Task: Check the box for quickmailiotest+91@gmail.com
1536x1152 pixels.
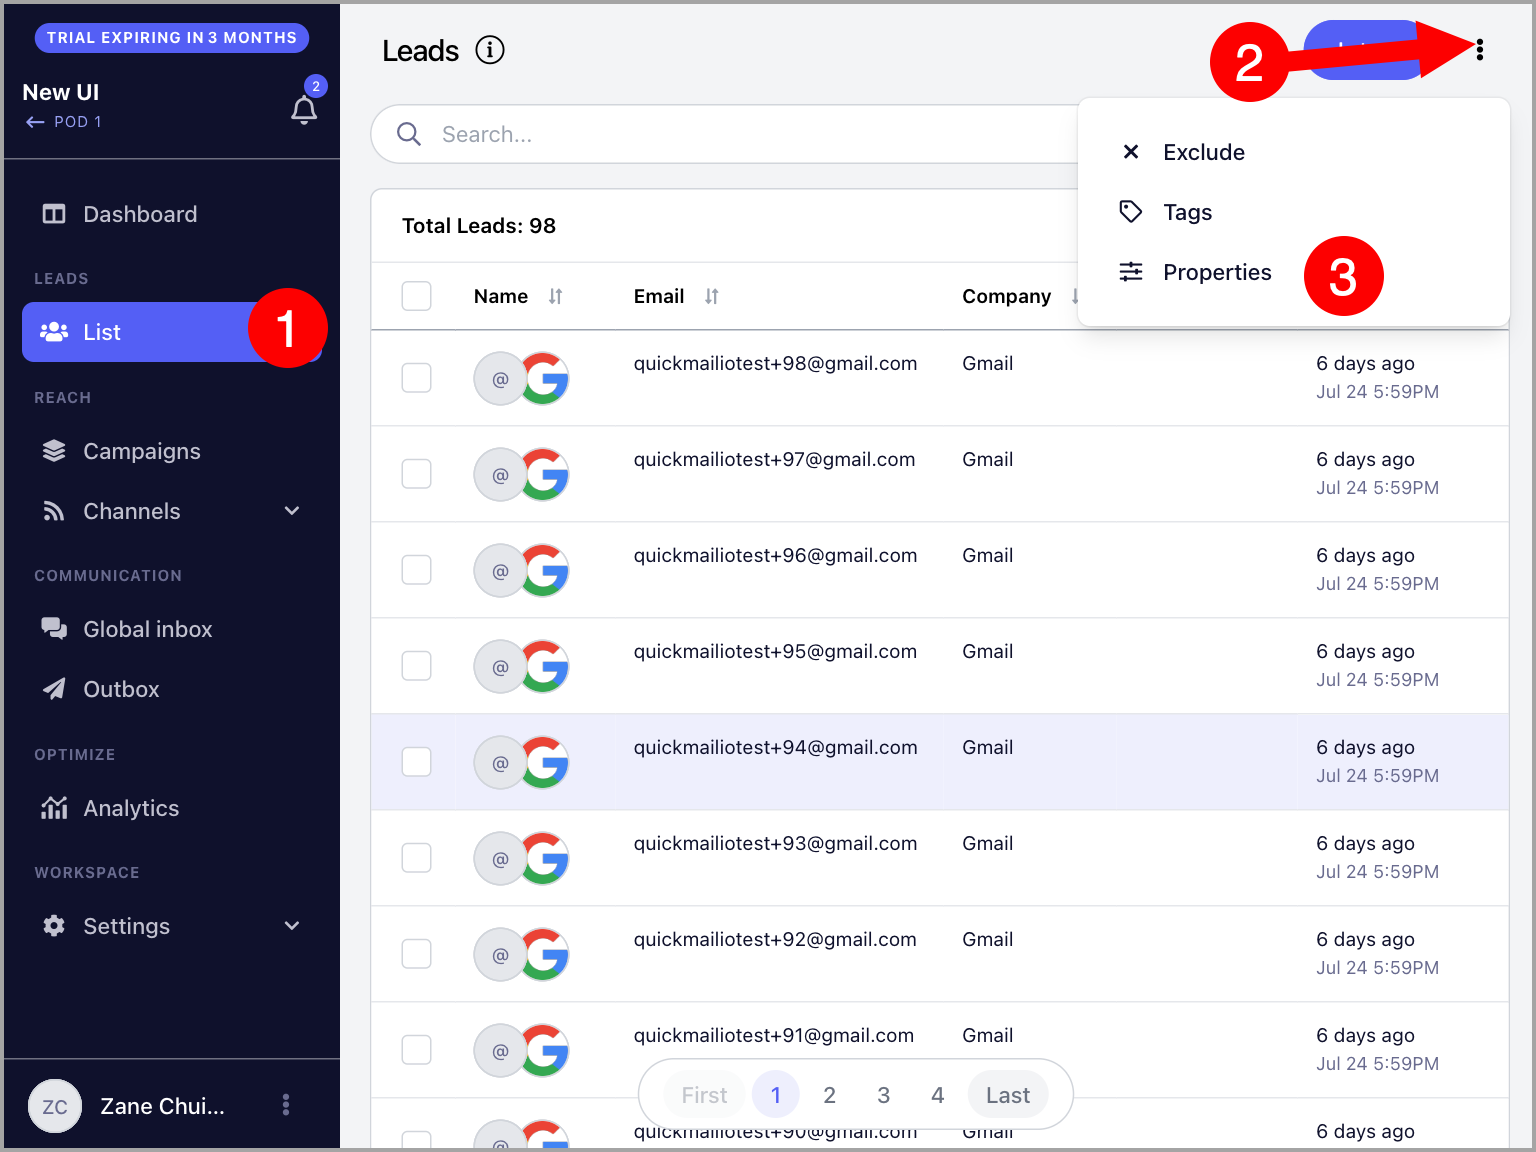Action: (416, 1050)
